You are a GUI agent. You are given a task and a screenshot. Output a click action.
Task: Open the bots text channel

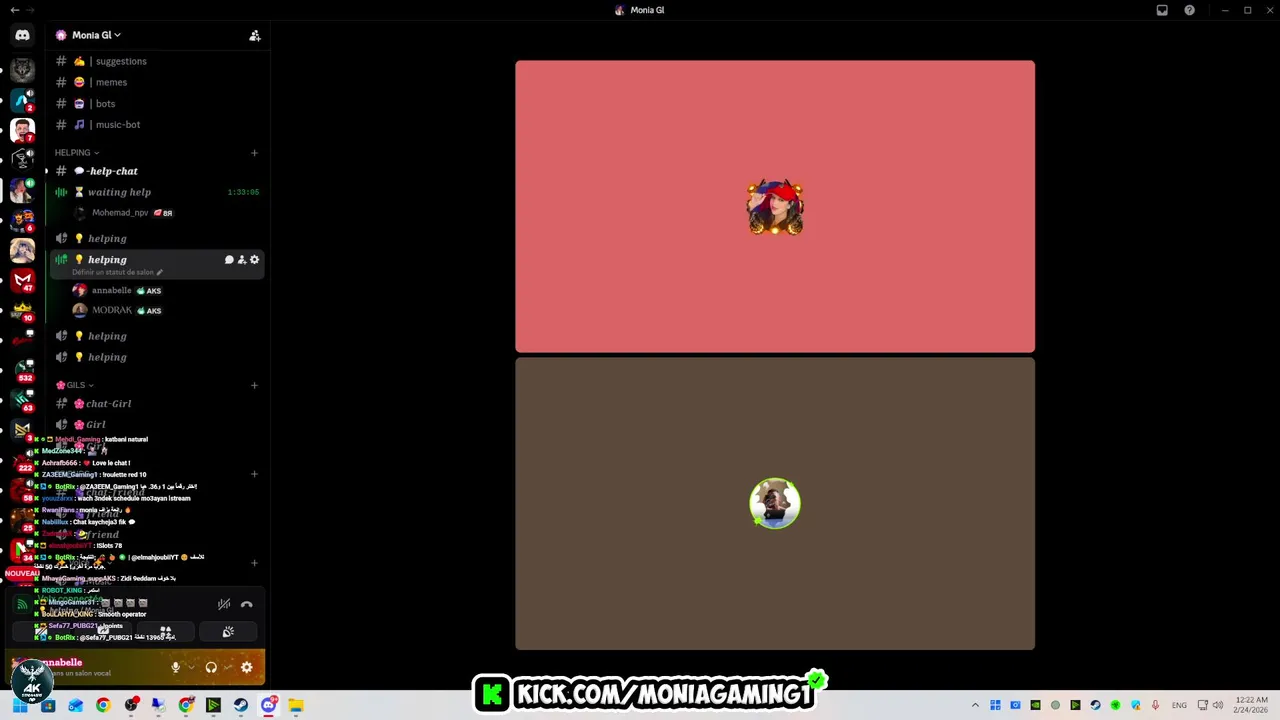(x=155, y=103)
